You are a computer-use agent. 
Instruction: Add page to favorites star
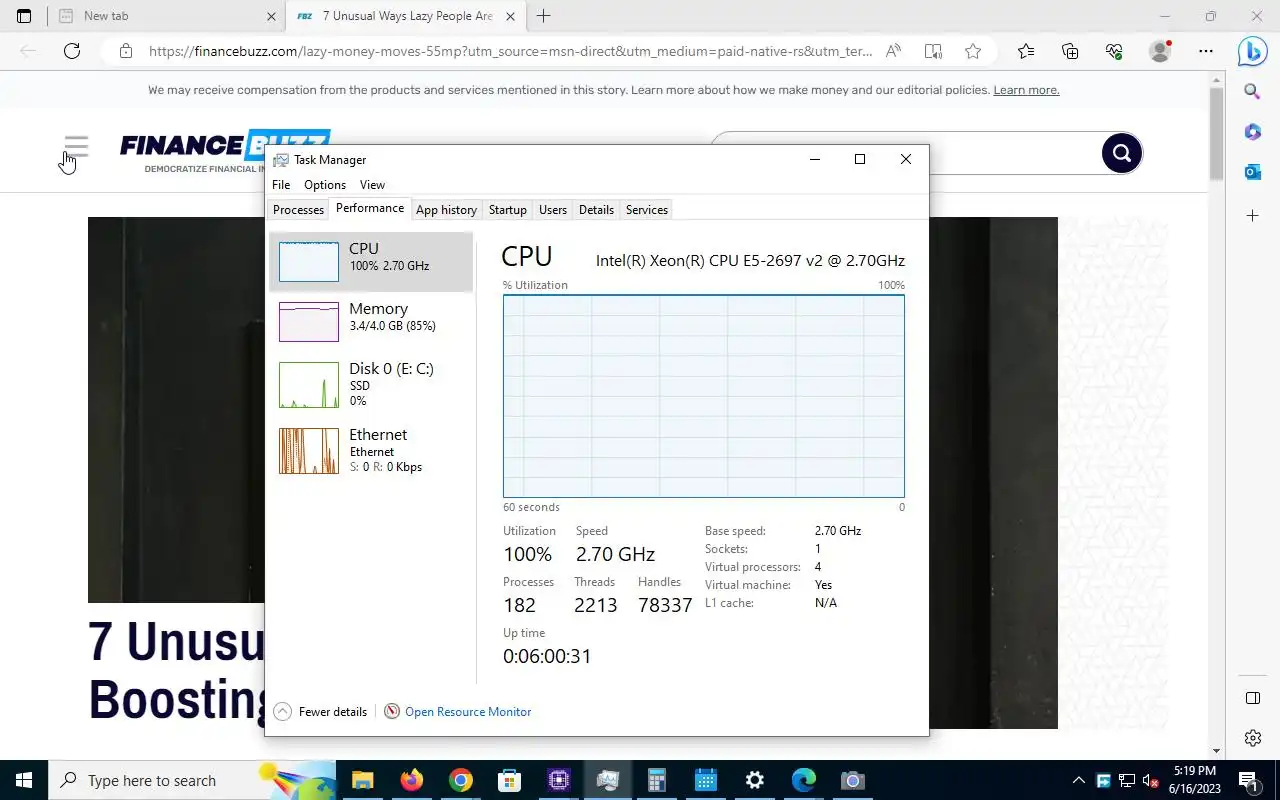[973, 51]
